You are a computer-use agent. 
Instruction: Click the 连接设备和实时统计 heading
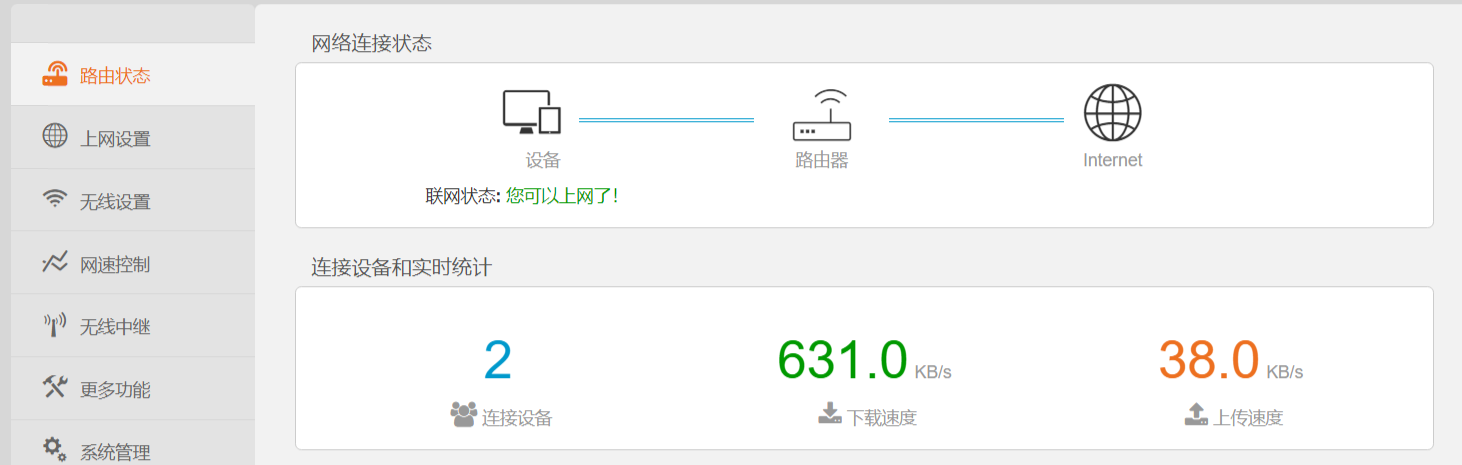coord(402,267)
